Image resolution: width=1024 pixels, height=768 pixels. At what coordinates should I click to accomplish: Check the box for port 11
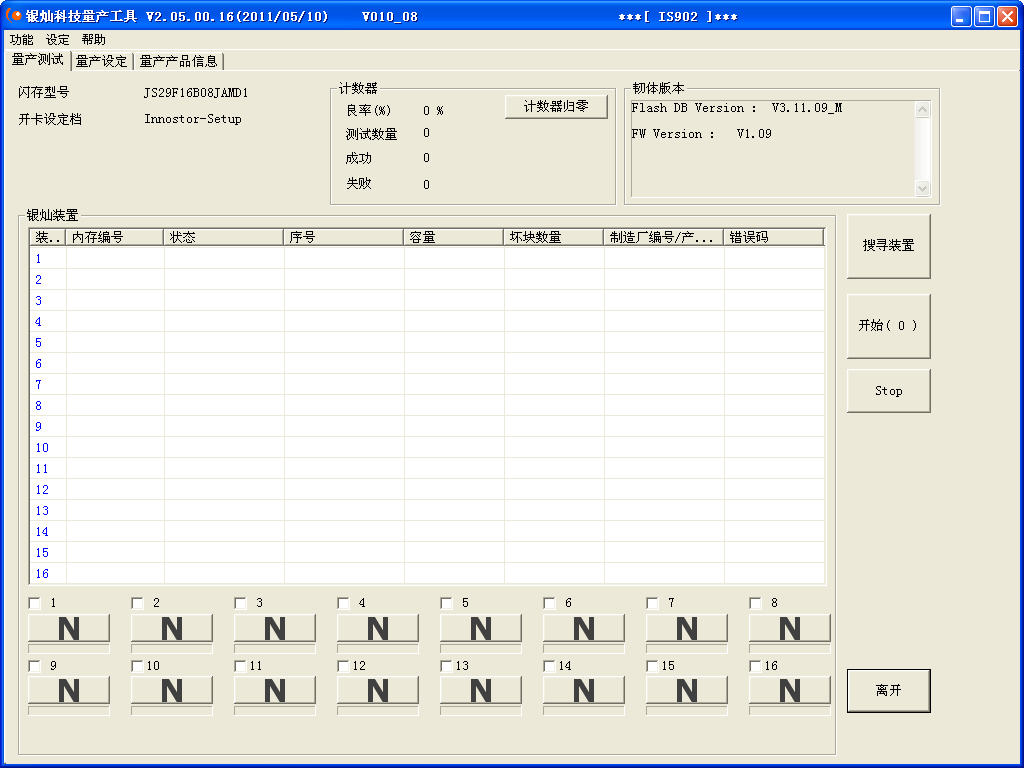click(240, 666)
